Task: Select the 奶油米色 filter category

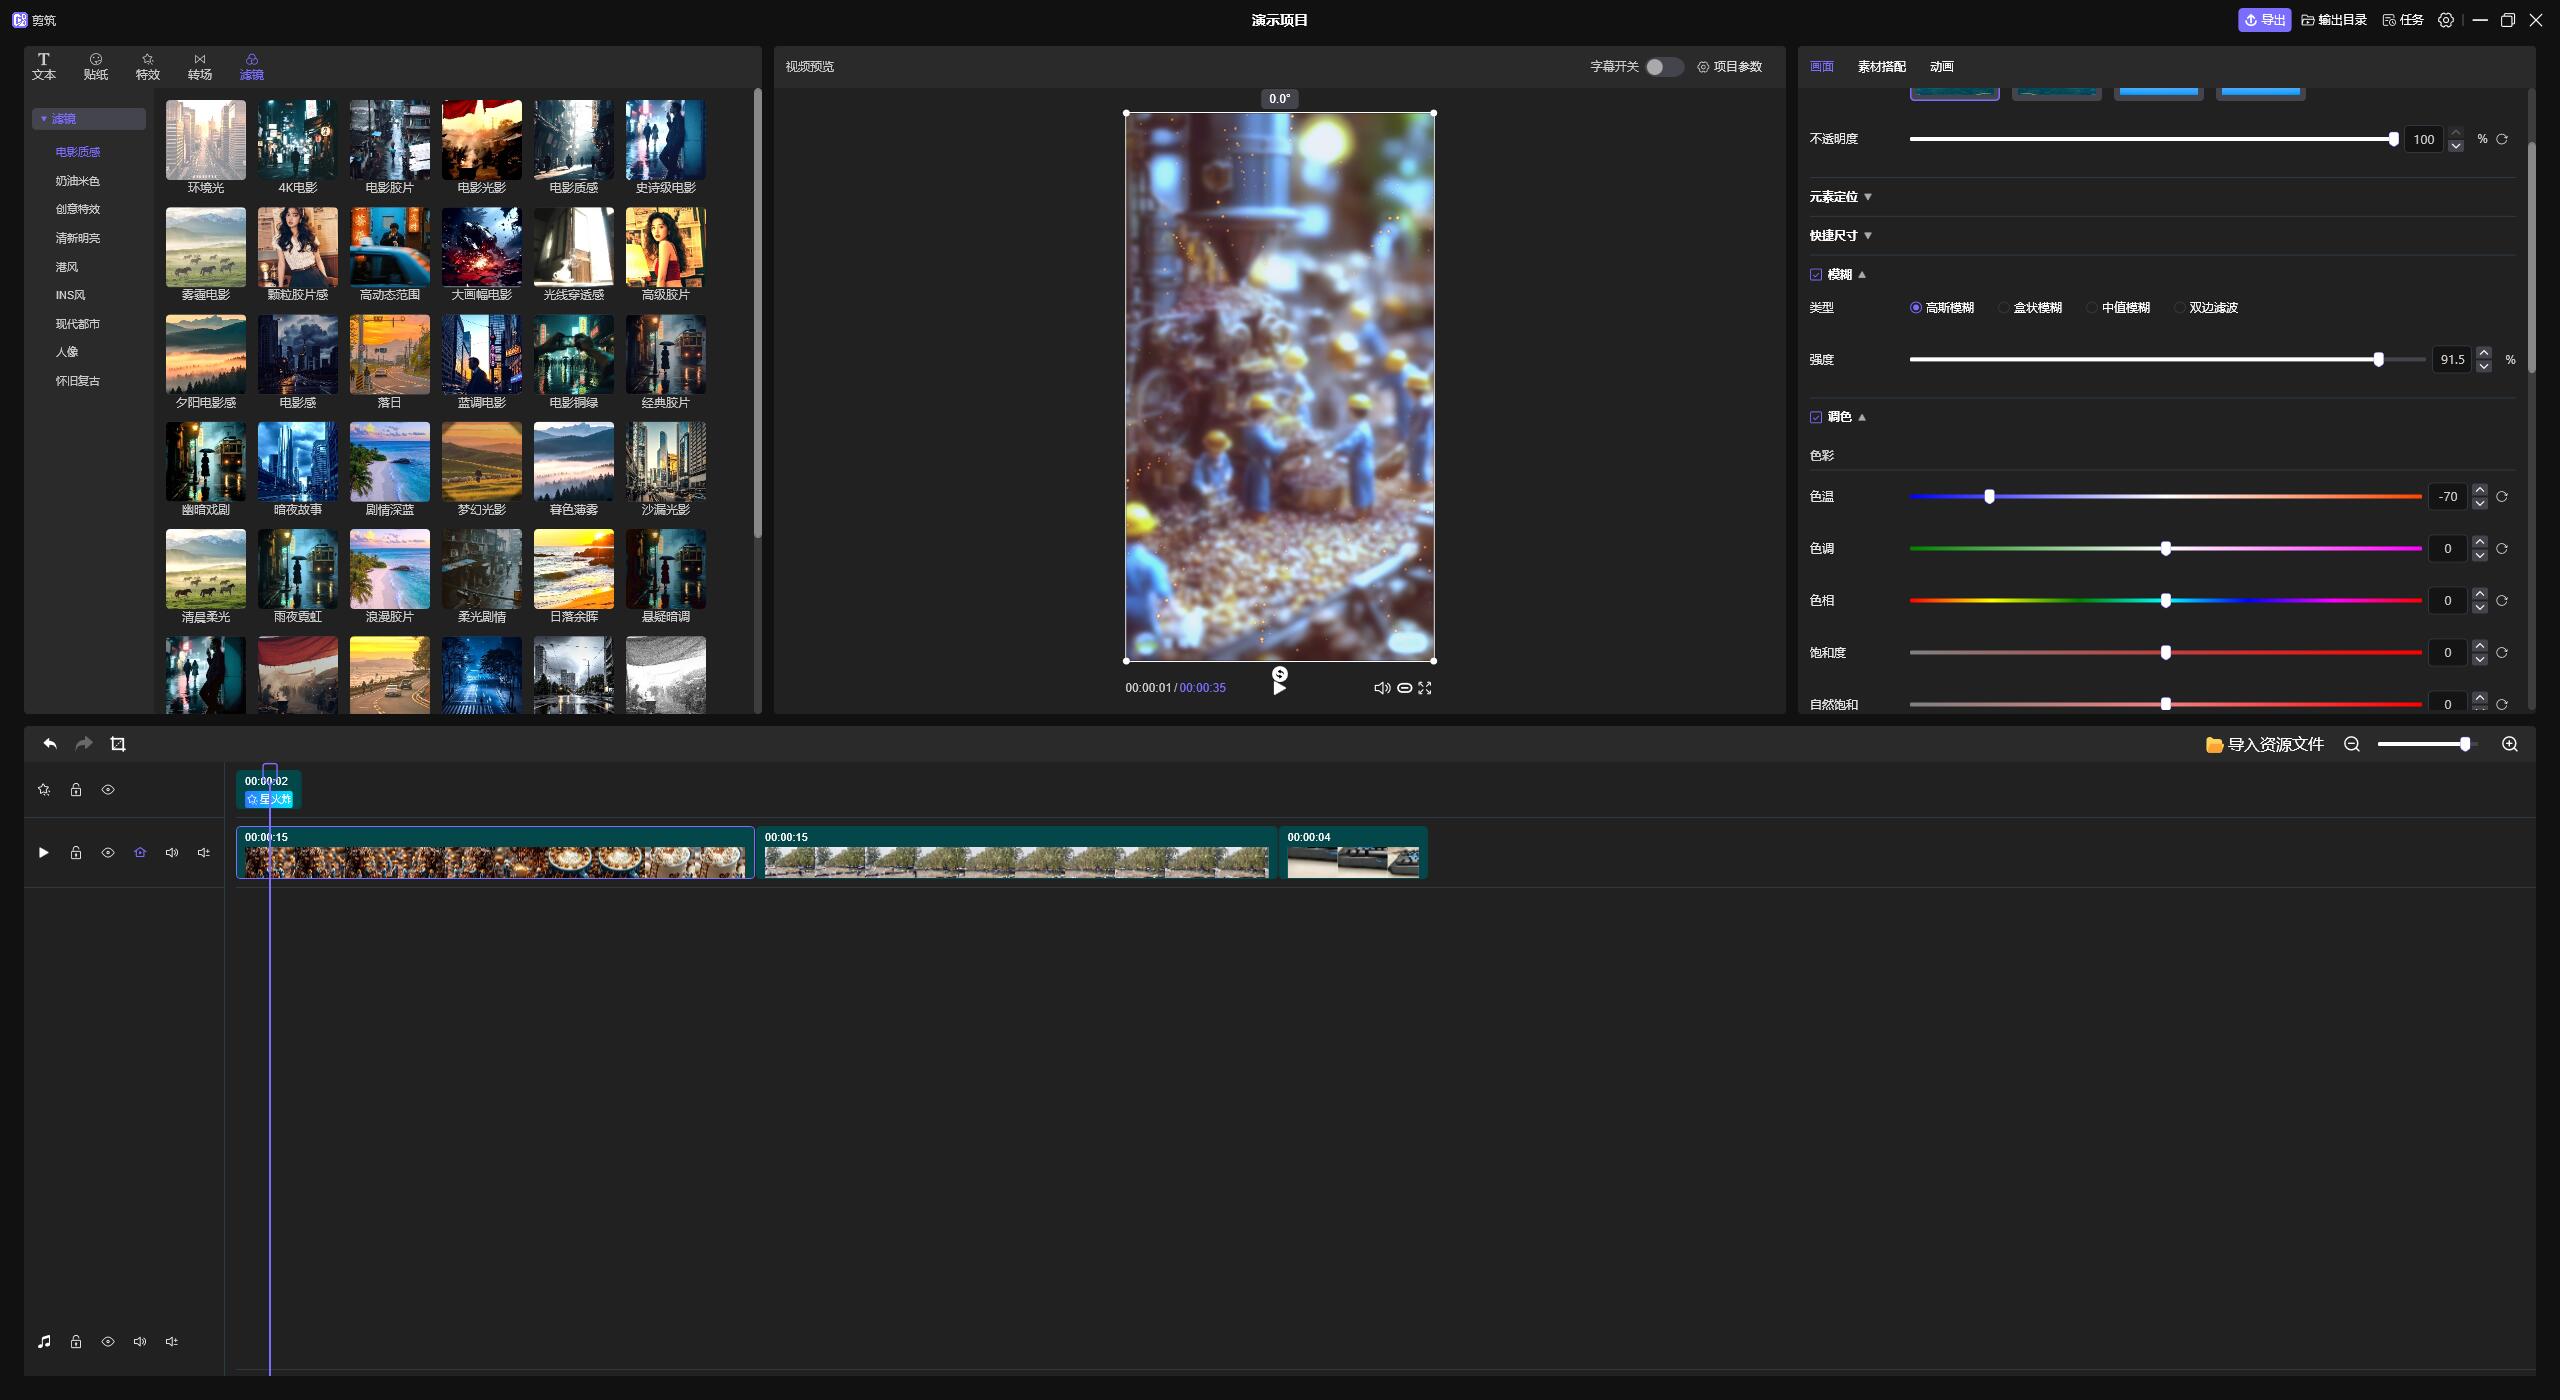Action: click(78, 181)
